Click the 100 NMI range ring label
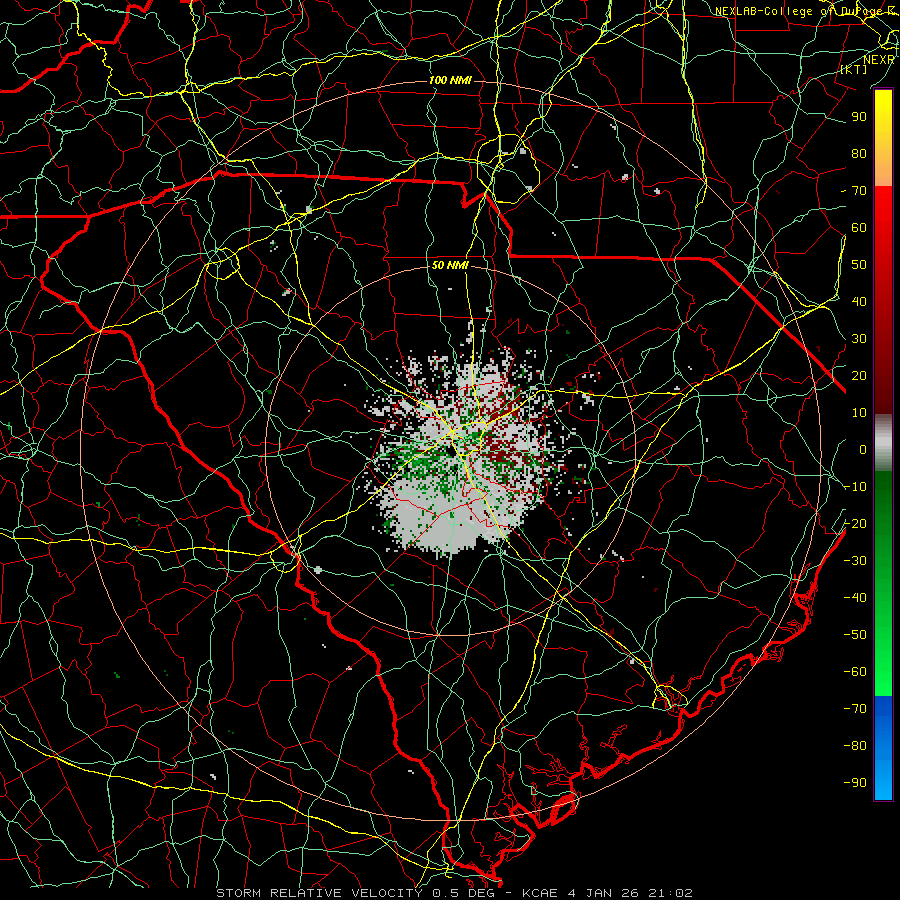Image resolution: width=900 pixels, height=900 pixels. coord(450,80)
